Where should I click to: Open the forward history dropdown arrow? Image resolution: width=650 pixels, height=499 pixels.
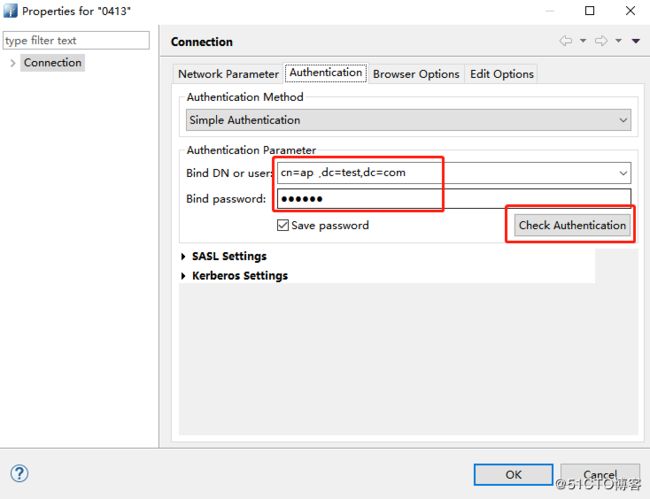618,41
